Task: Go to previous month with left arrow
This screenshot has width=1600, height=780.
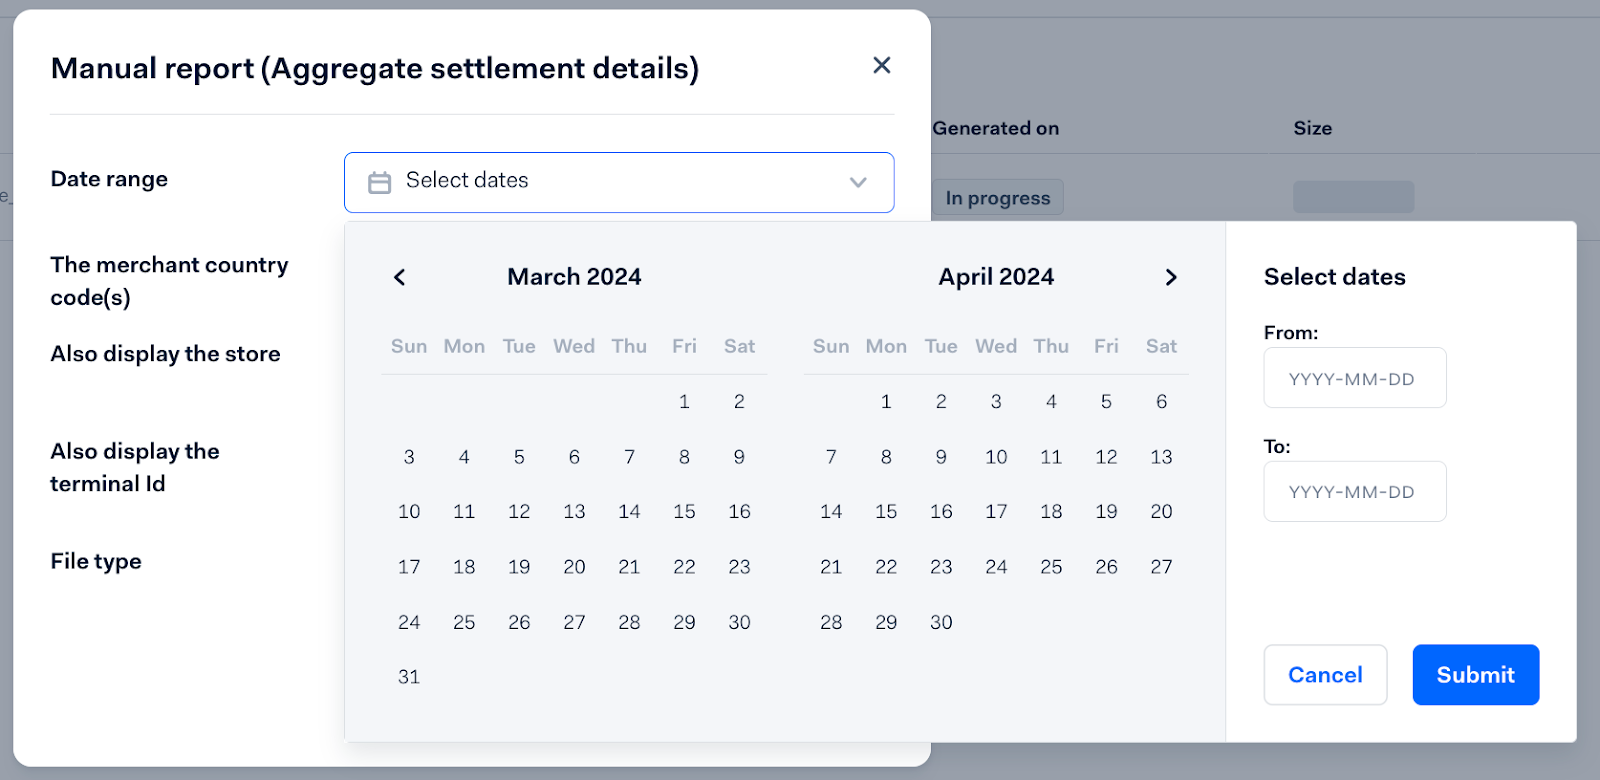Action: point(400,277)
